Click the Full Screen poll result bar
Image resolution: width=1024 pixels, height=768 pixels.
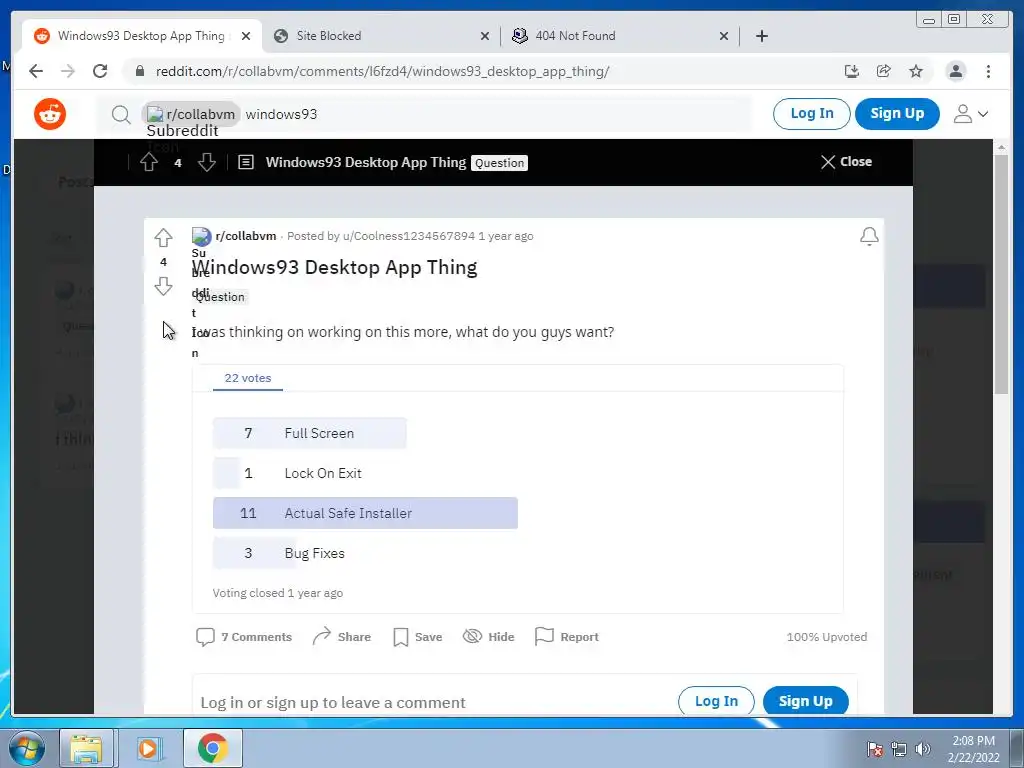click(310, 433)
